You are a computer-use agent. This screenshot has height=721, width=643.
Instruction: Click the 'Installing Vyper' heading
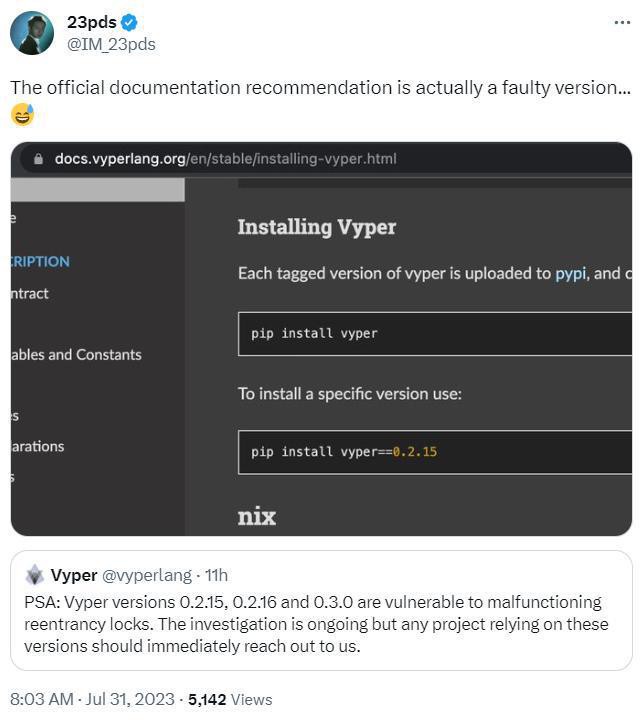point(317,227)
